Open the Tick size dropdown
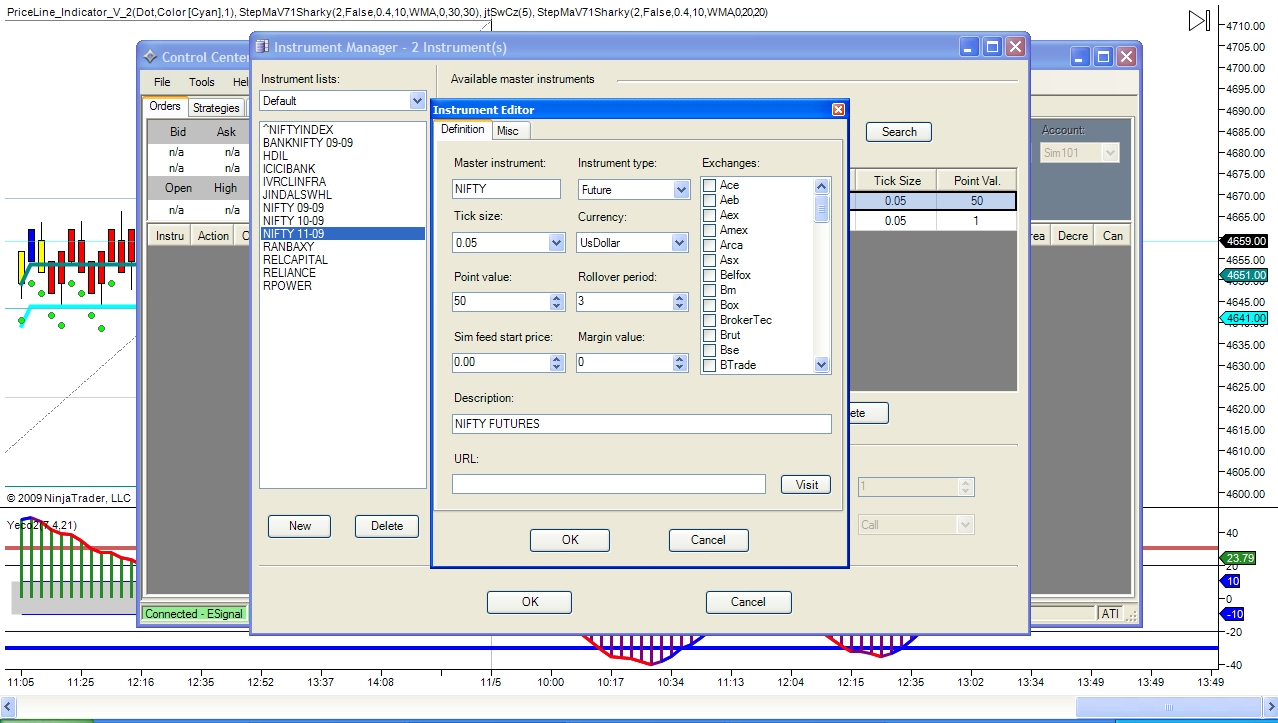 557,242
